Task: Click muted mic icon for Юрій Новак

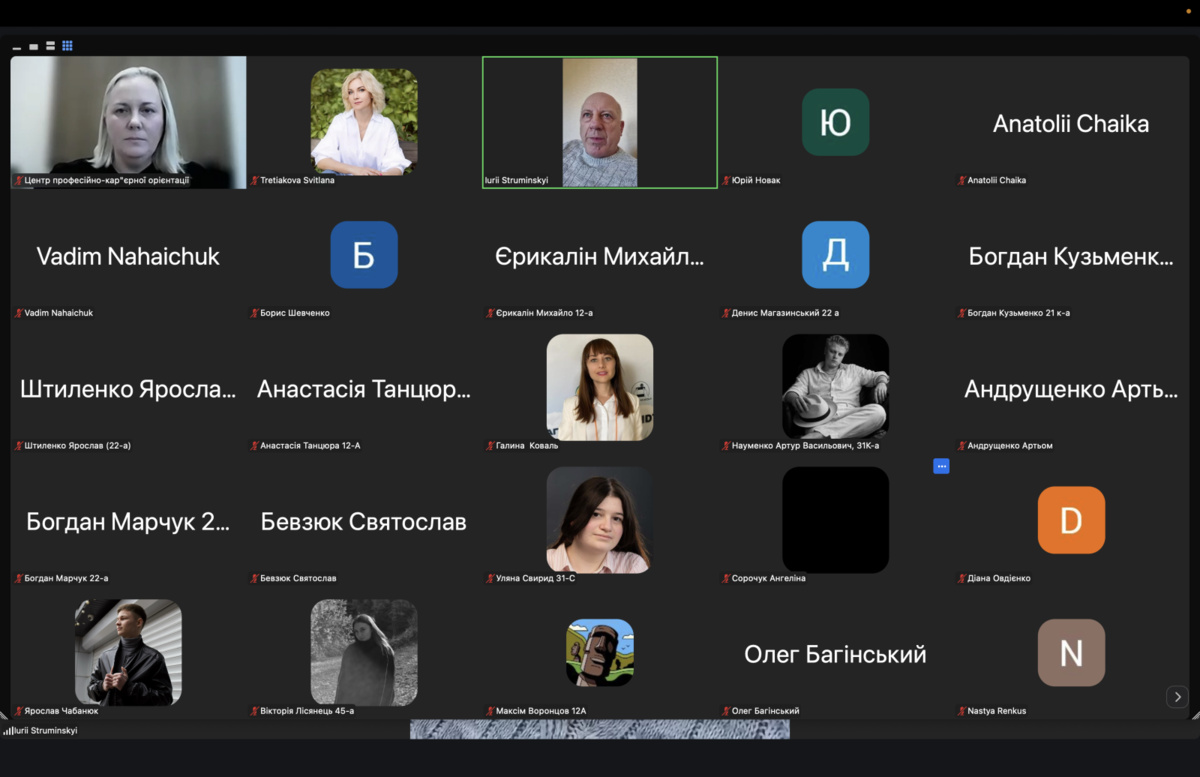Action: click(x=727, y=181)
